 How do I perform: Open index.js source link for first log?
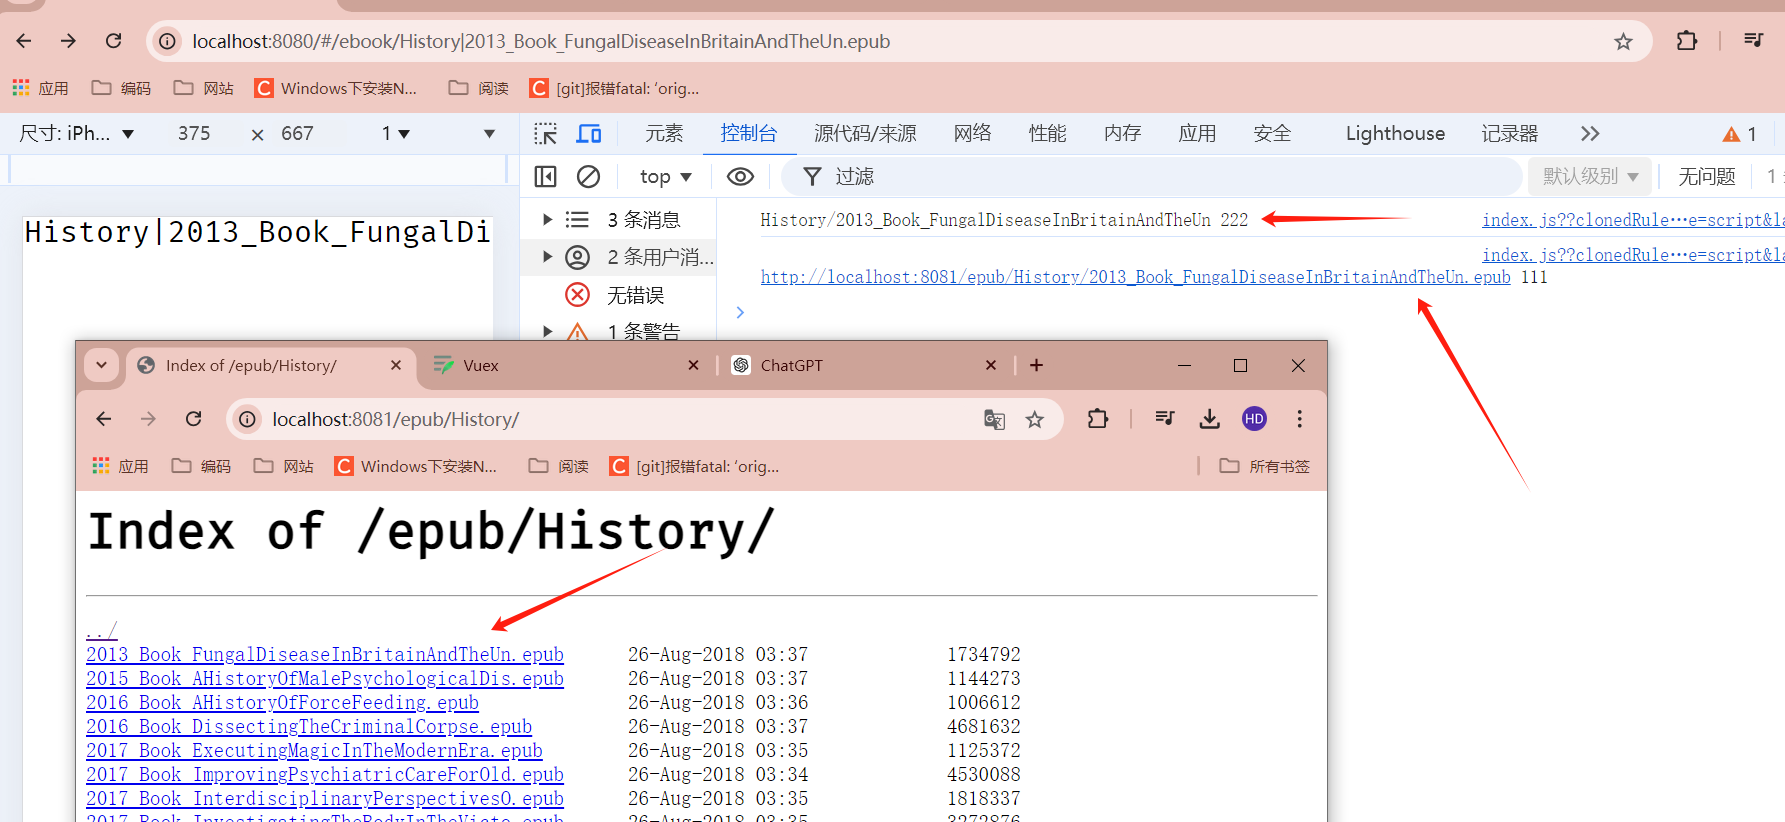(x=1632, y=220)
